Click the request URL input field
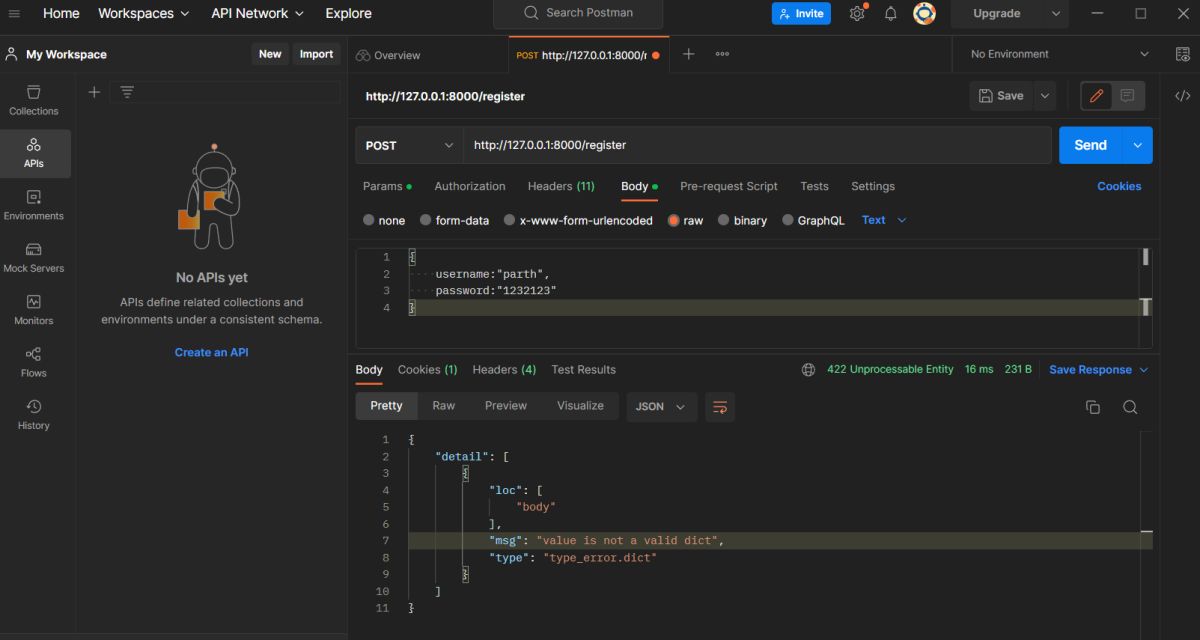 click(755, 145)
